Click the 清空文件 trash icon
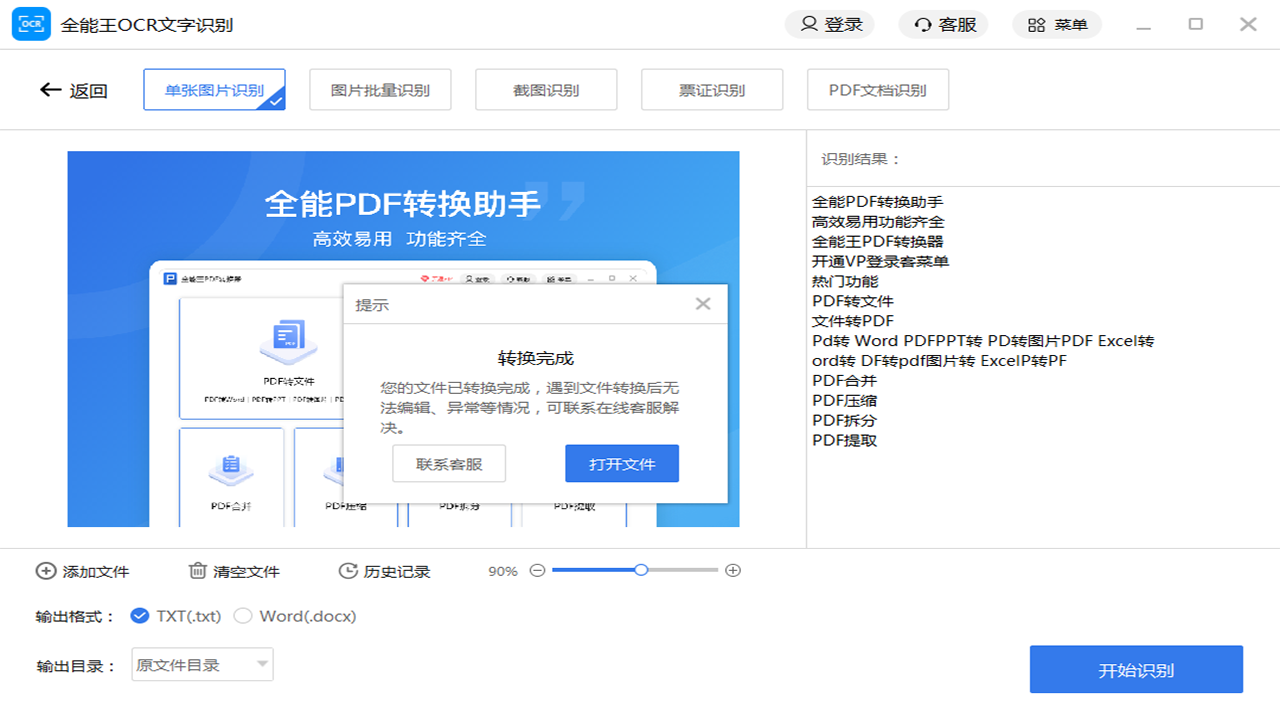Image resolution: width=1280 pixels, height=720 pixels. point(196,570)
